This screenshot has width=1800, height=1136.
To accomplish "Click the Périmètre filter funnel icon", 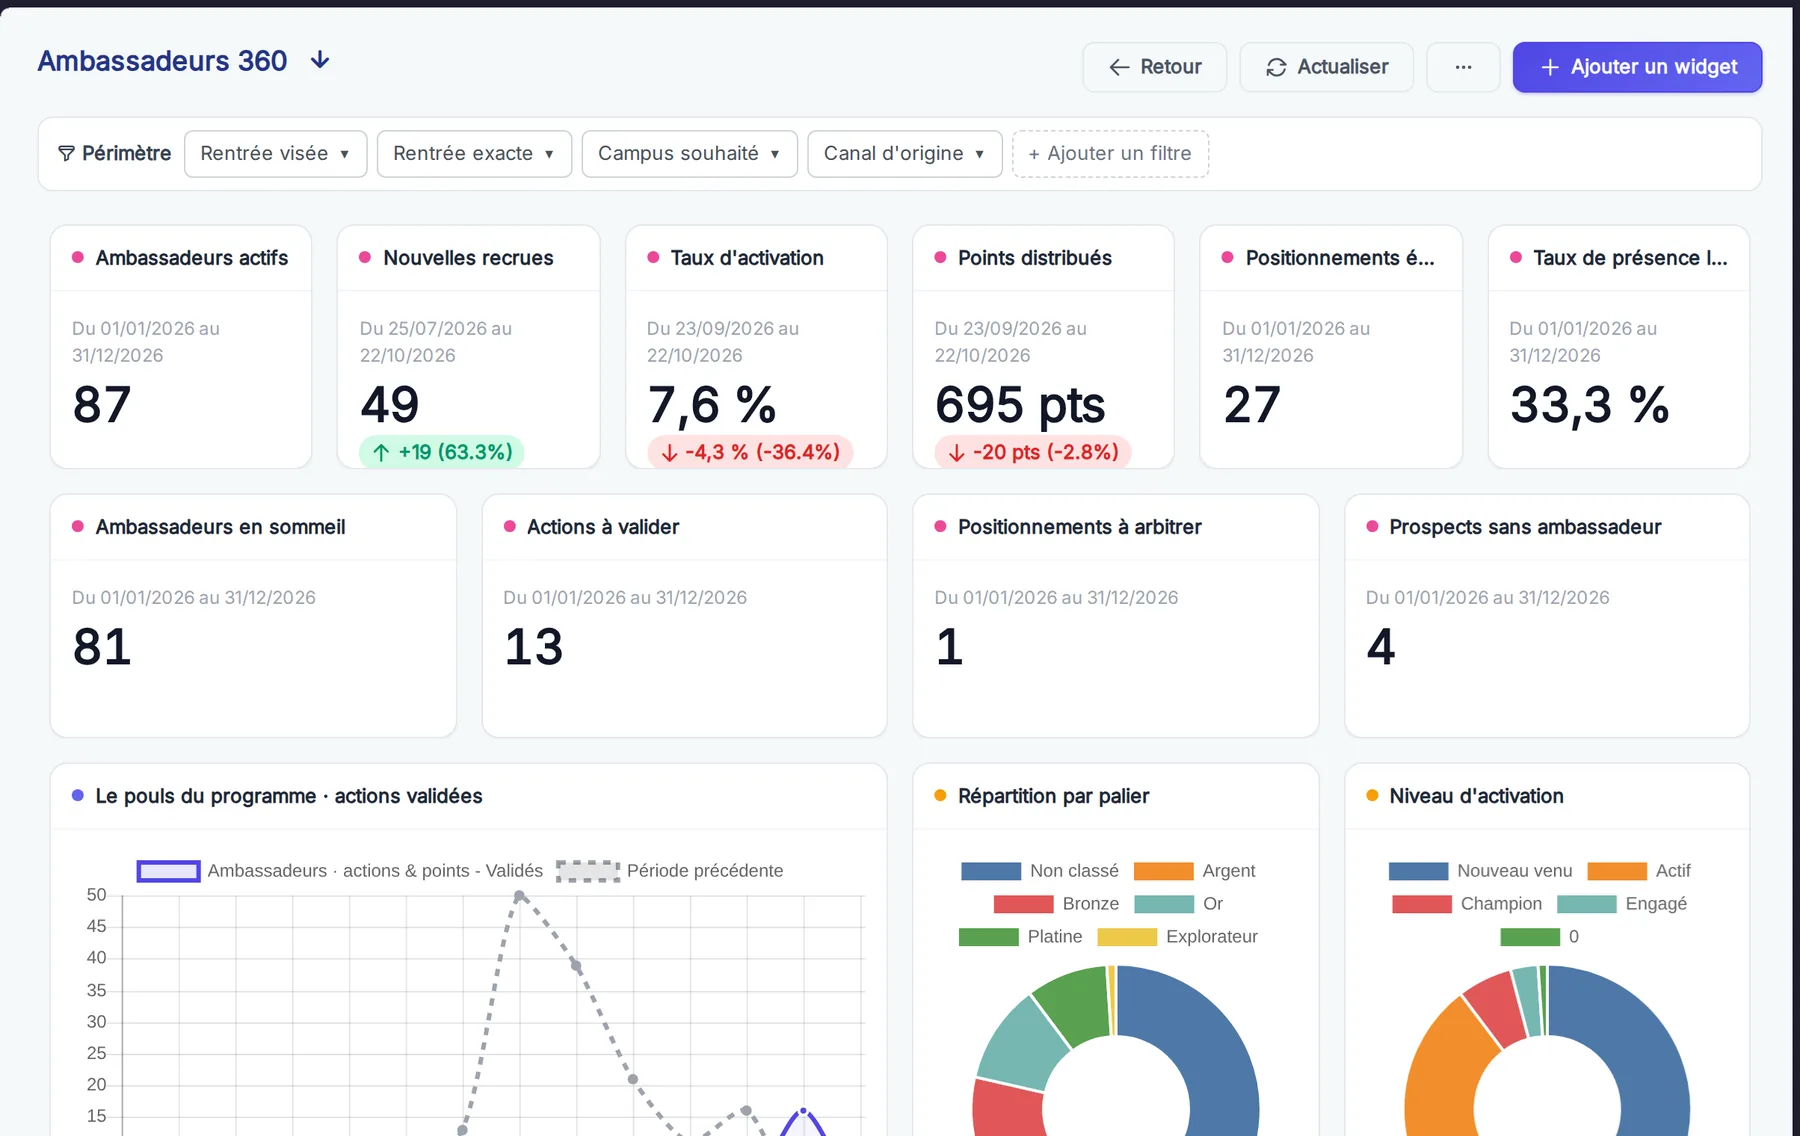I will click(66, 153).
